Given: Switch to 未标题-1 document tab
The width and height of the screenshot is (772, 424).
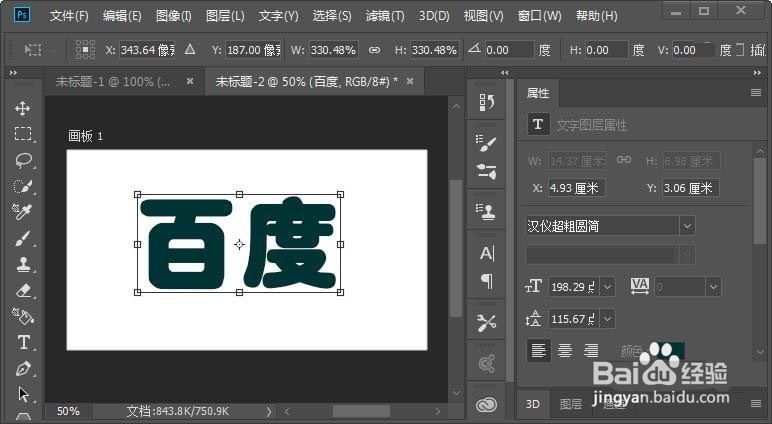Looking at the screenshot, I should (113, 82).
